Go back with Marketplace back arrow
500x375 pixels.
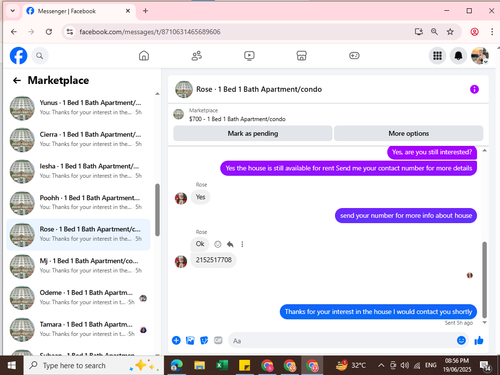click(17, 80)
